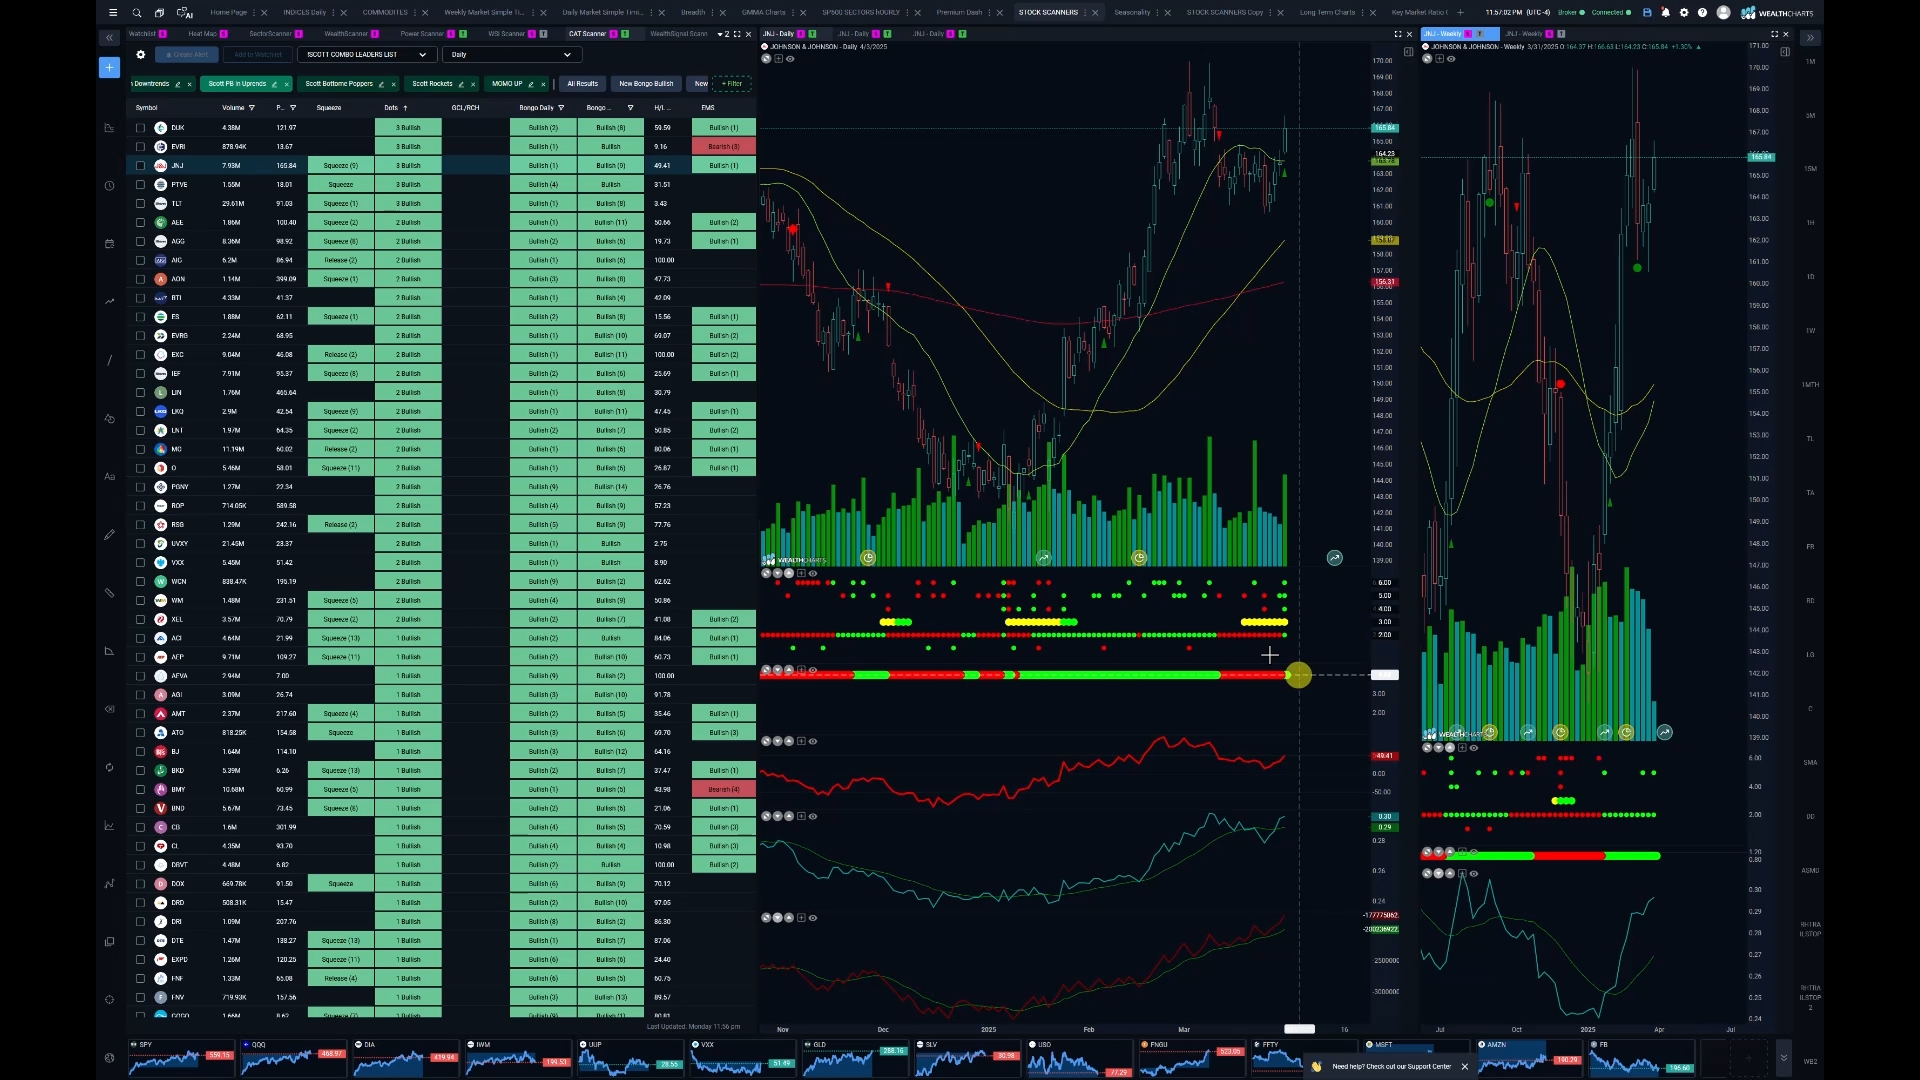This screenshot has width=1920, height=1080.
Task: Open the Bongo Daily column filter
Action: (561, 108)
